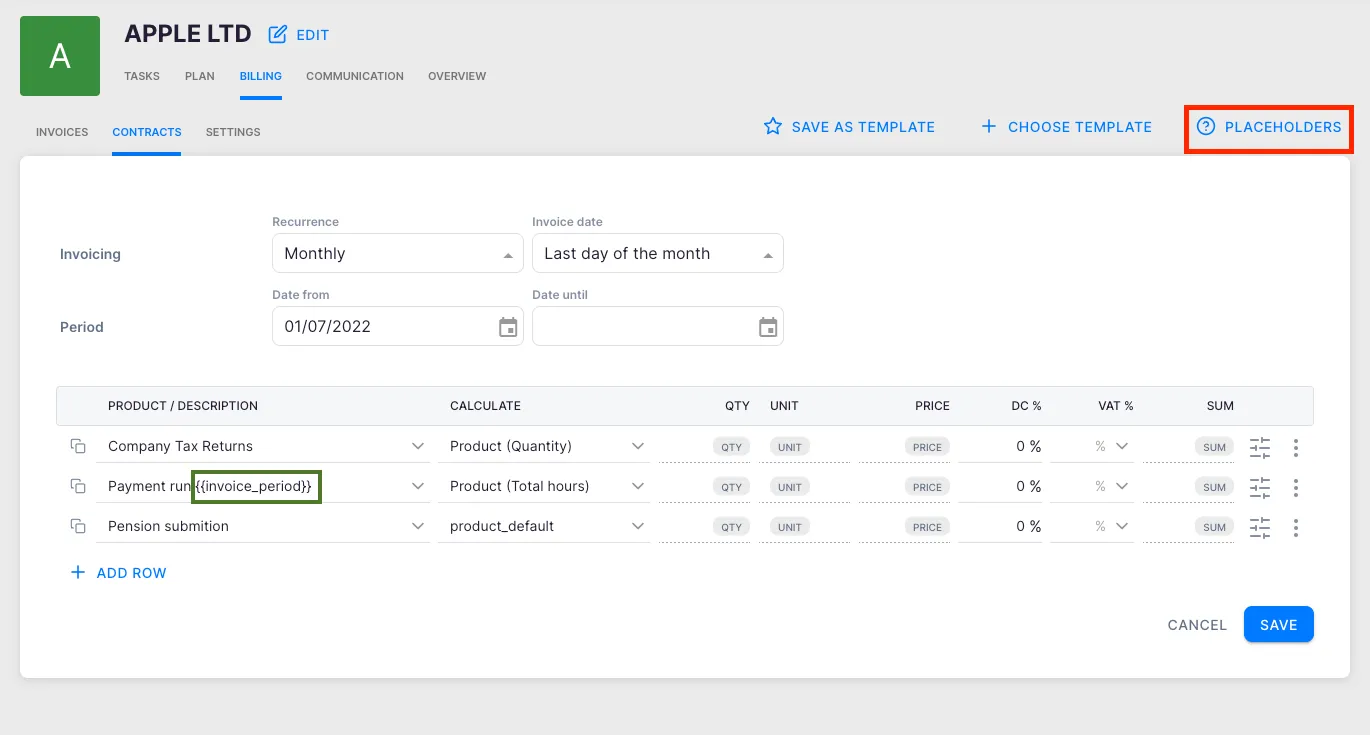Go to the billing Settings sub-tab
The width and height of the screenshot is (1370, 735).
(233, 132)
